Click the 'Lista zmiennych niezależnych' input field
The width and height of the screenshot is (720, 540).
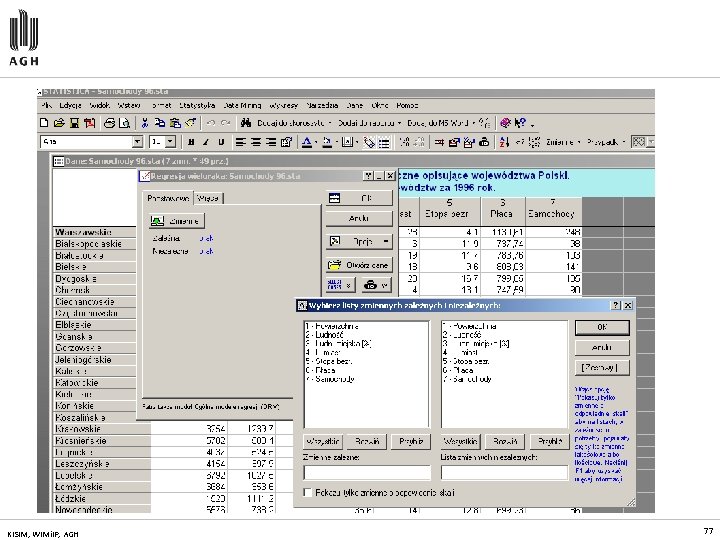pyautogui.click(x=504, y=472)
